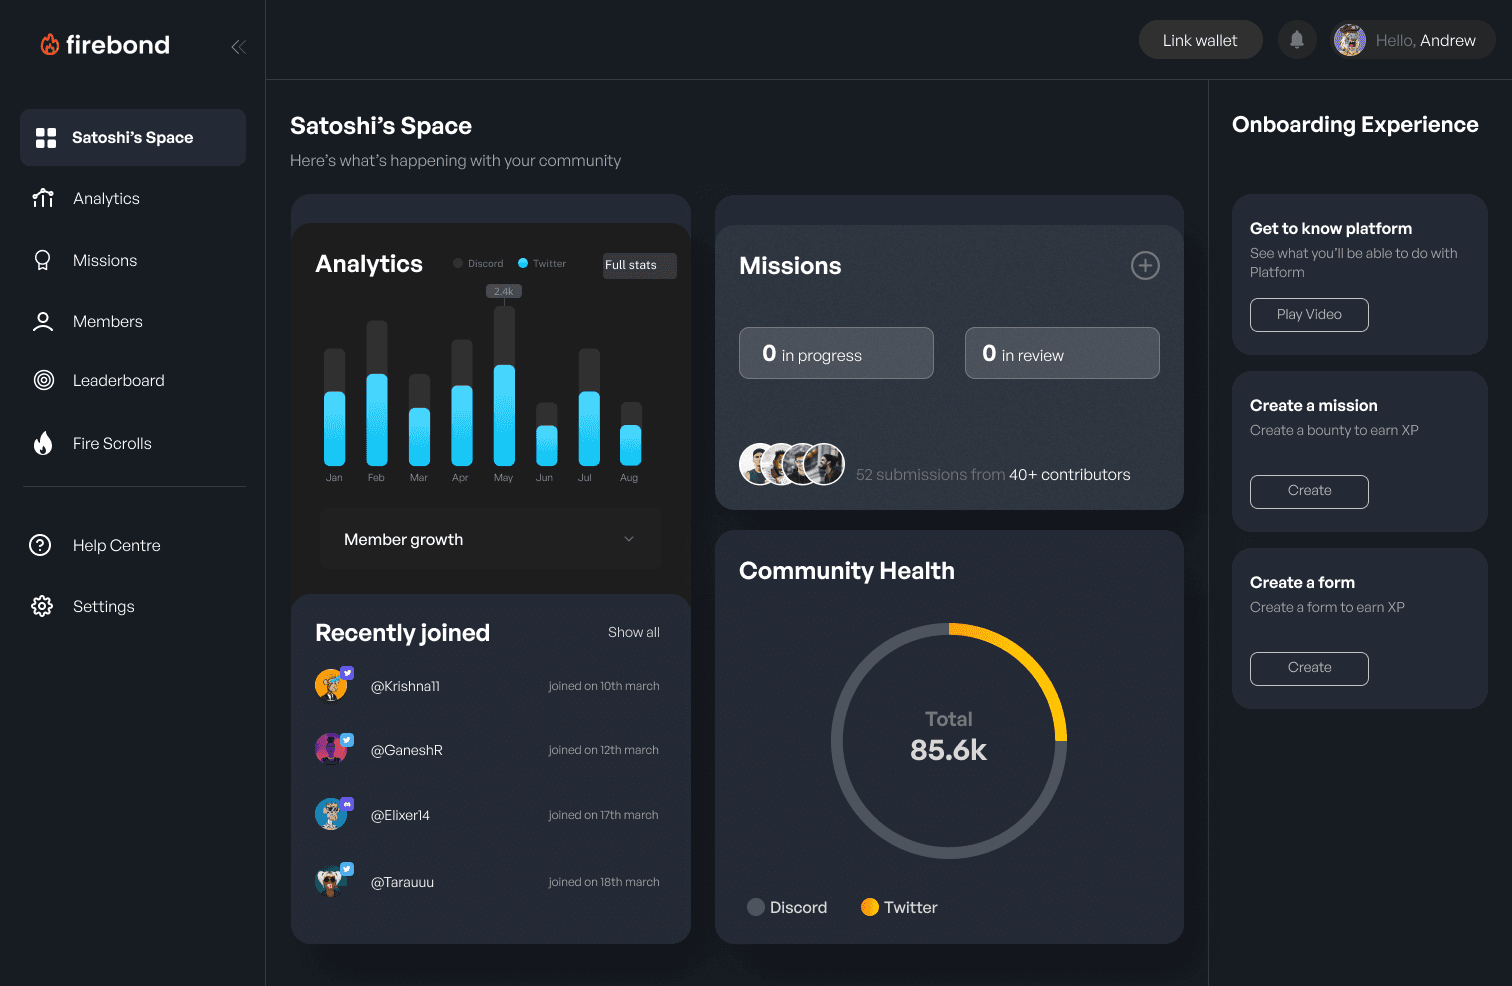This screenshot has height=986, width=1512.
Task: Click Play Video button
Action: pos(1309,314)
